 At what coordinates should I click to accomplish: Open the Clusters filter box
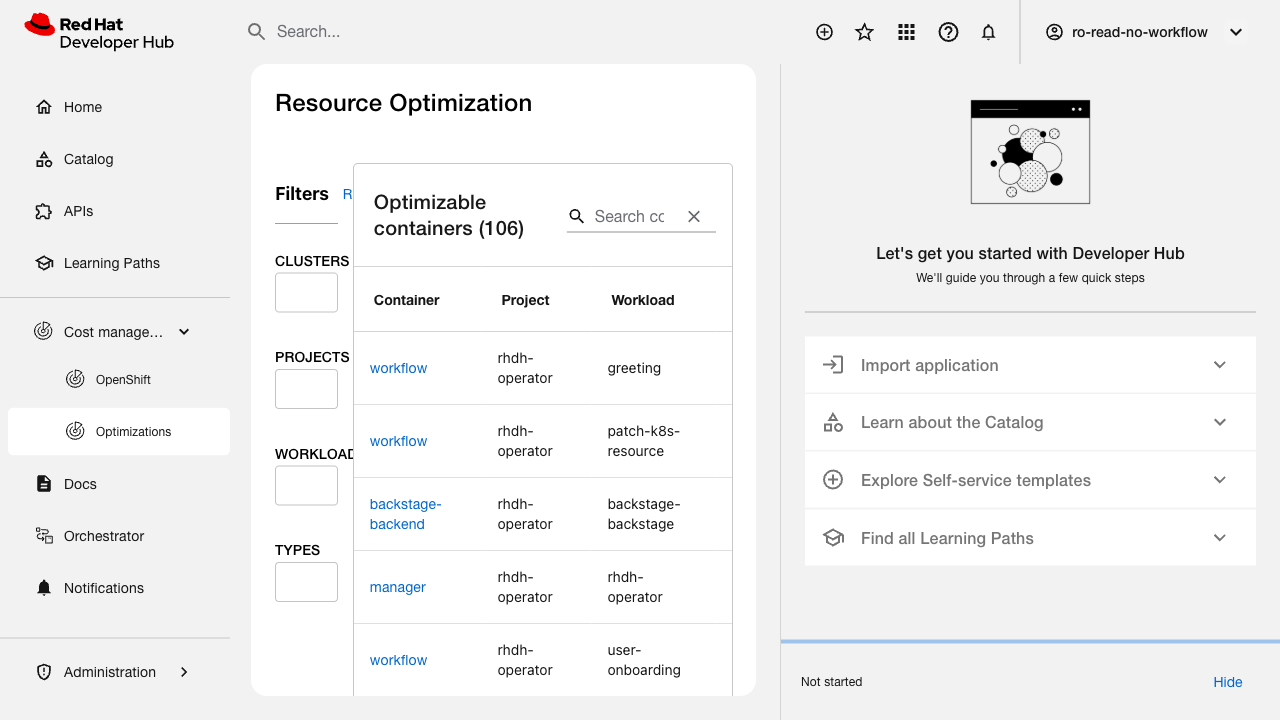(306, 293)
